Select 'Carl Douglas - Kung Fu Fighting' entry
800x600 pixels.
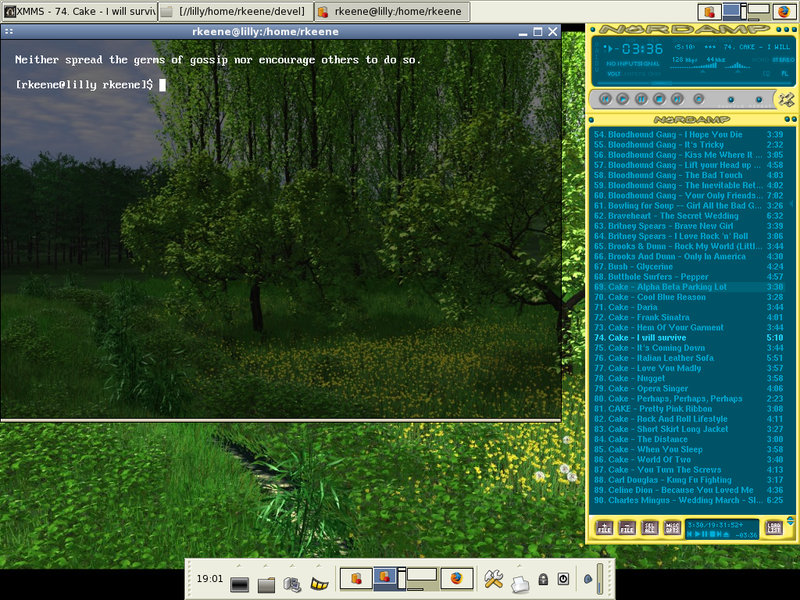(688, 480)
